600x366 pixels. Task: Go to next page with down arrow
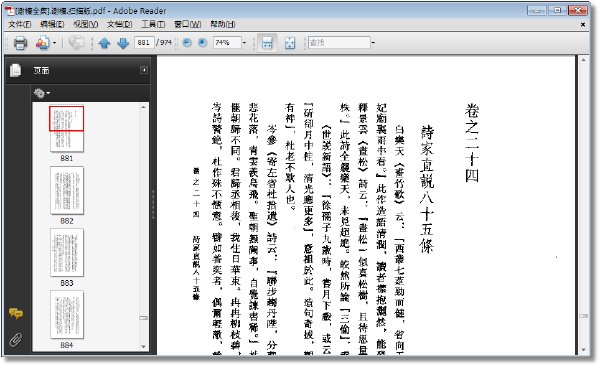123,43
